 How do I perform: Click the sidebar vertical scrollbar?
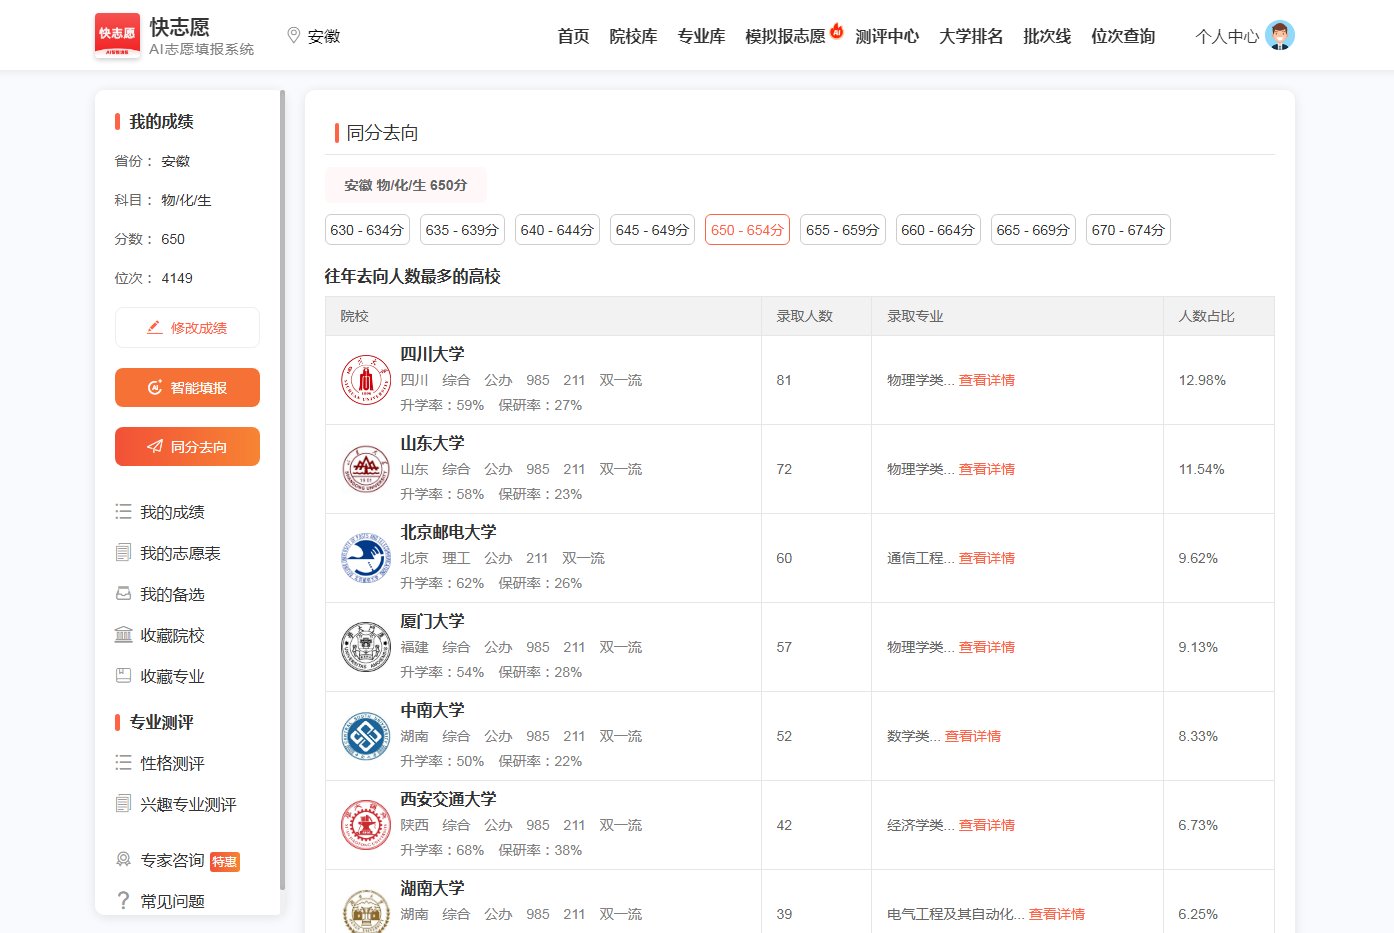pyautogui.click(x=282, y=490)
